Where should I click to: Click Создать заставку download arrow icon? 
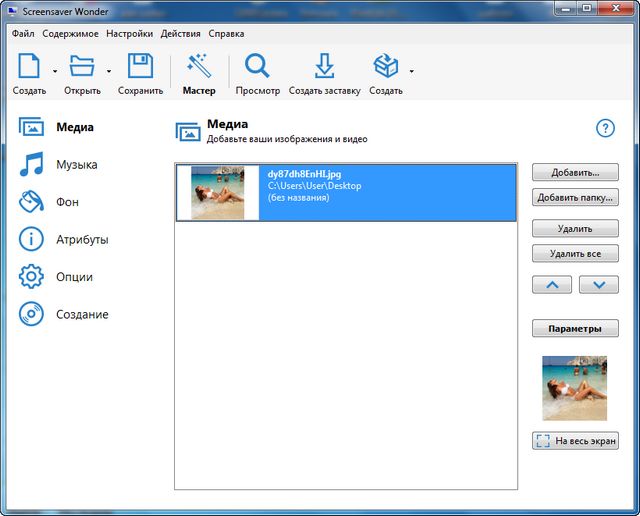(x=324, y=67)
